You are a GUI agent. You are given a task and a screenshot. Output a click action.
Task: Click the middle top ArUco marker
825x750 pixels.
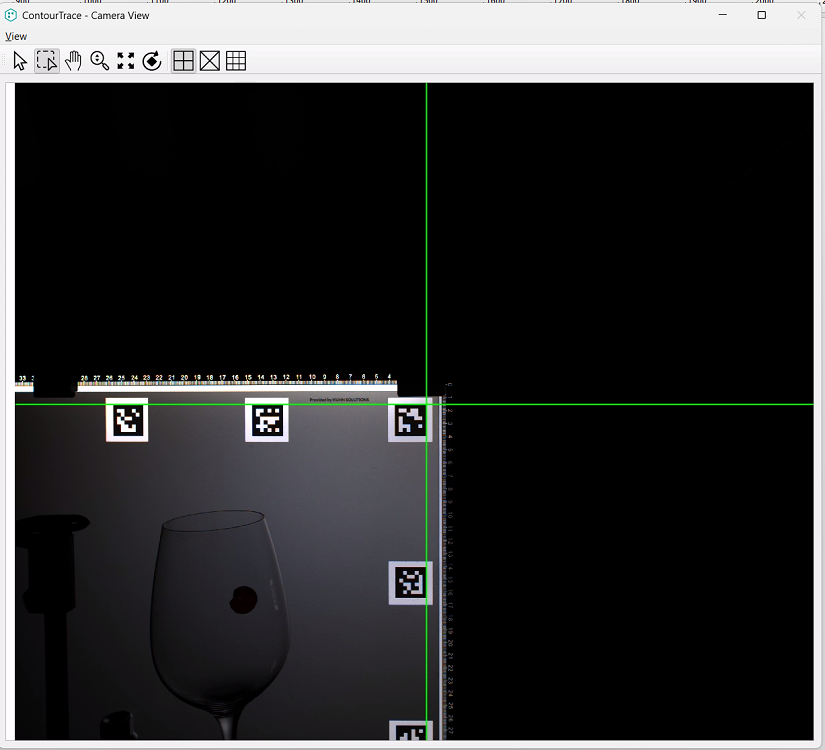coord(266,420)
